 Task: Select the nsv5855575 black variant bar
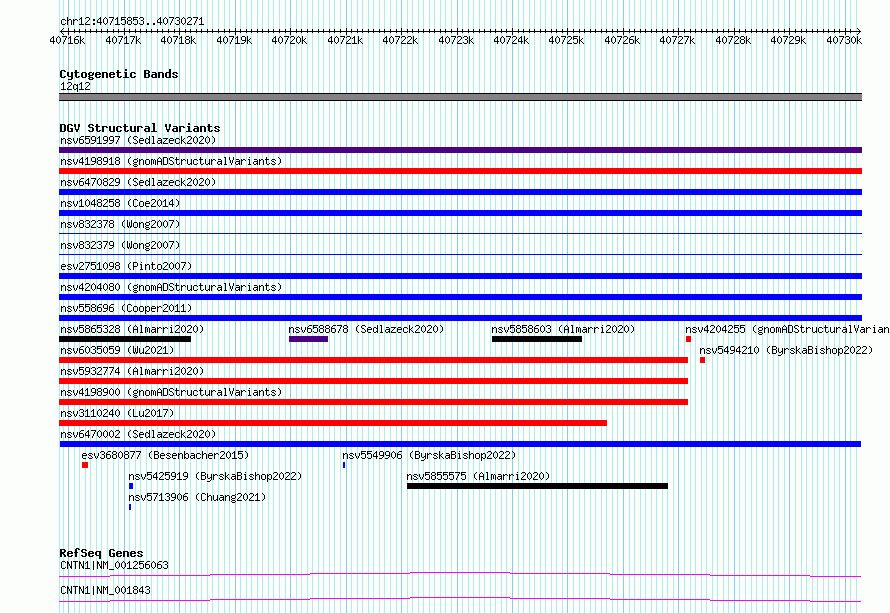click(538, 486)
